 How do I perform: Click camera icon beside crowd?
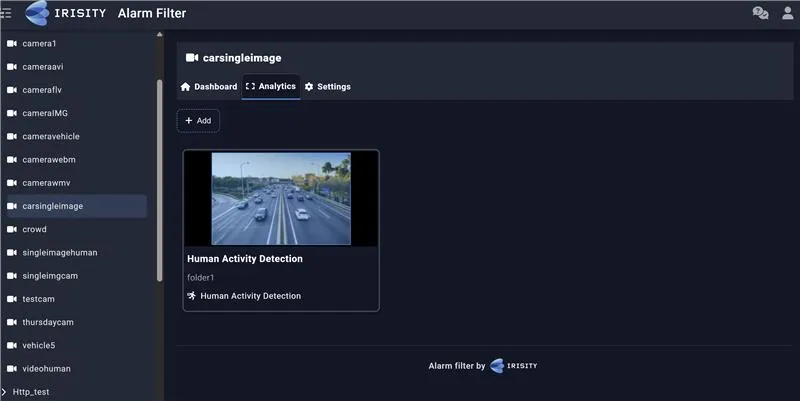[12, 230]
